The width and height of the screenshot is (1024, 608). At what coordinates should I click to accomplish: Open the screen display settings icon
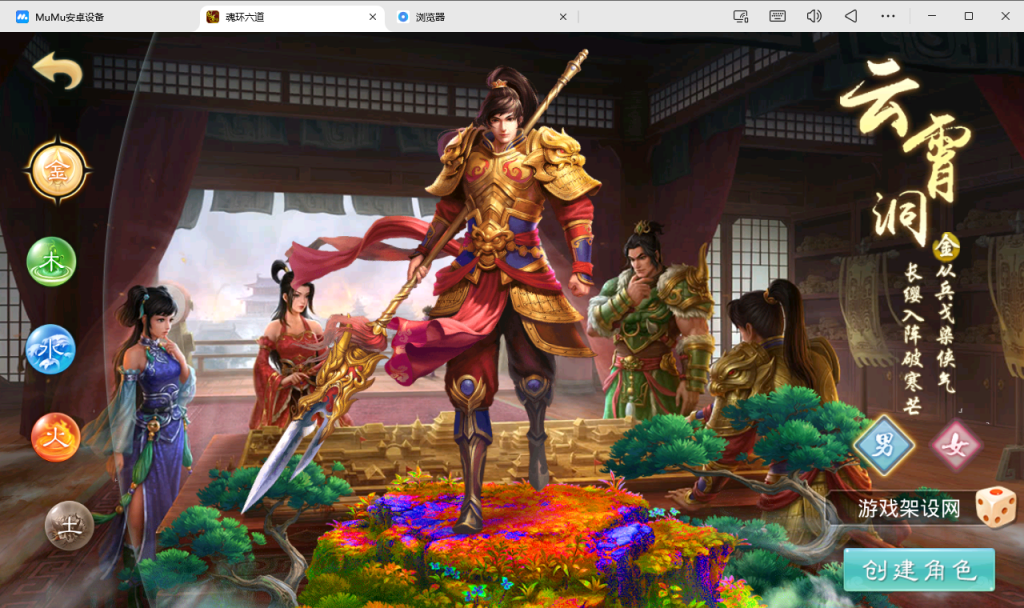tap(741, 16)
